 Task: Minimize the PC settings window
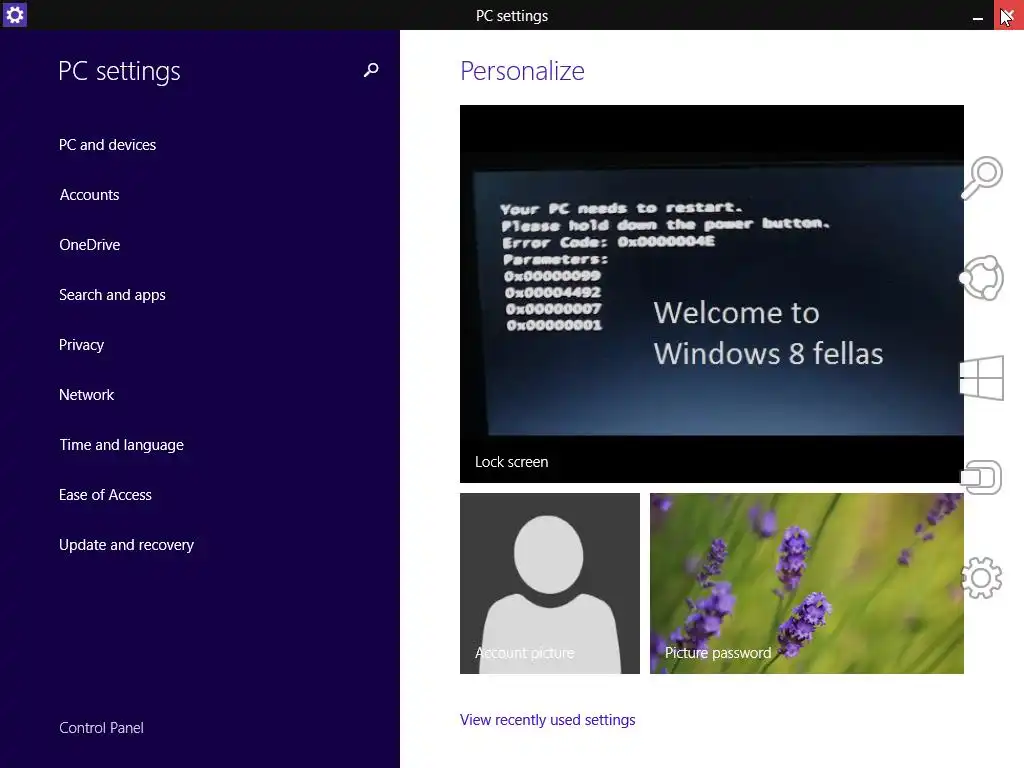click(x=978, y=16)
